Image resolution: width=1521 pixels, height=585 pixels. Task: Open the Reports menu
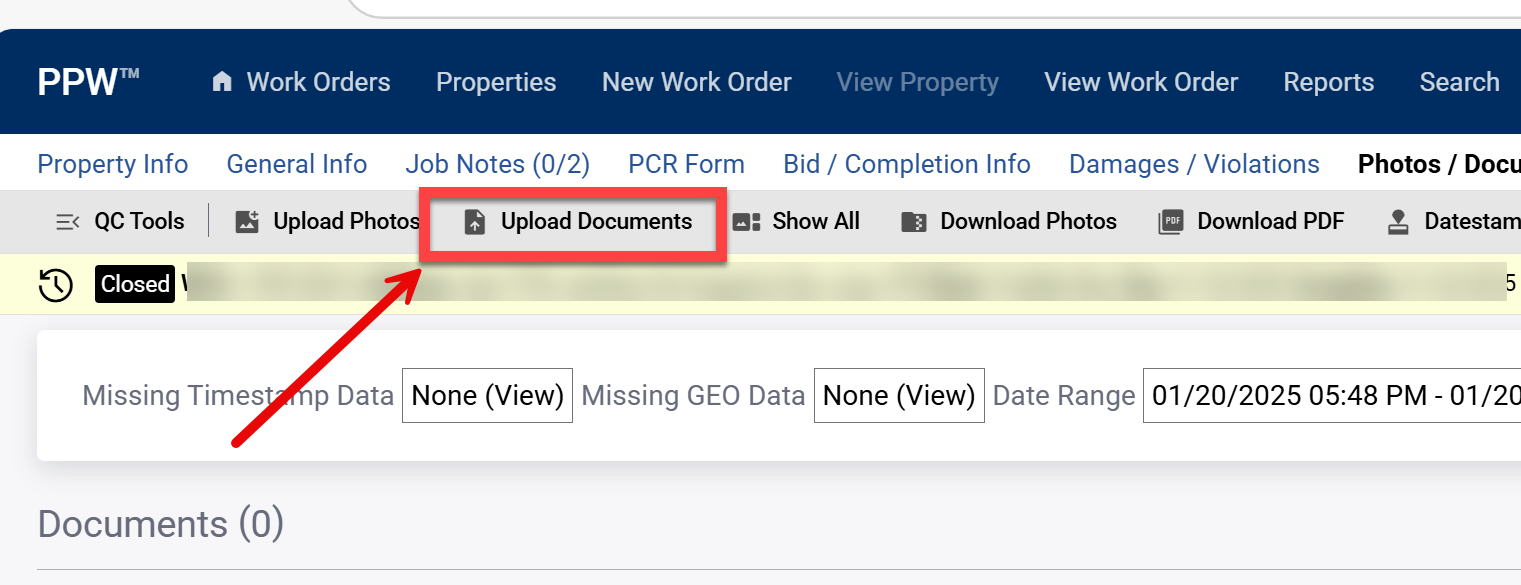click(1328, 82)
